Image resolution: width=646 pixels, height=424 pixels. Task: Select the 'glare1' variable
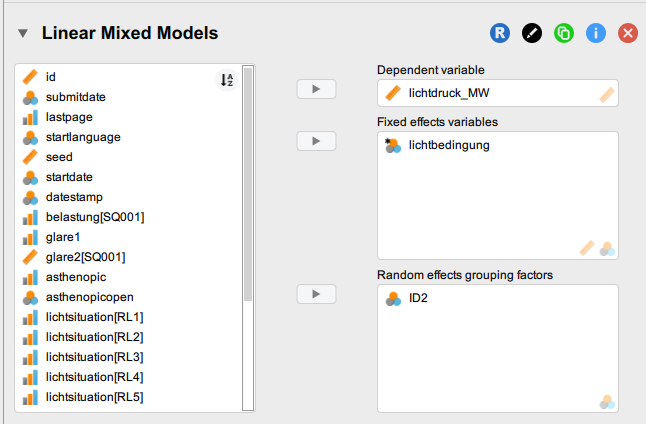[63, 237]
